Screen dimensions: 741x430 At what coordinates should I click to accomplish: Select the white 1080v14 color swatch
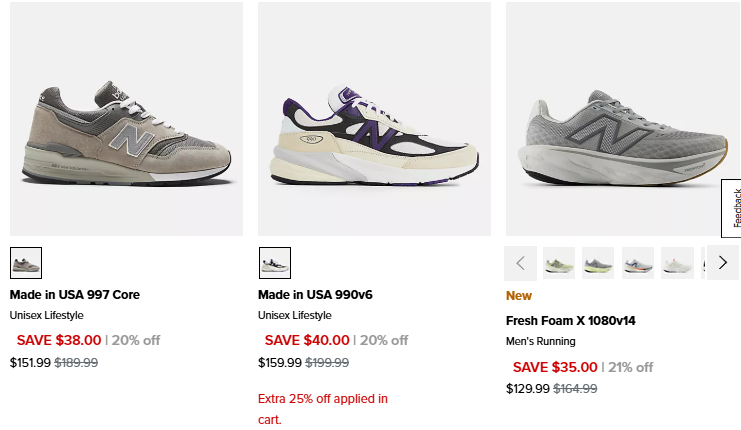[x=677, y=263]
